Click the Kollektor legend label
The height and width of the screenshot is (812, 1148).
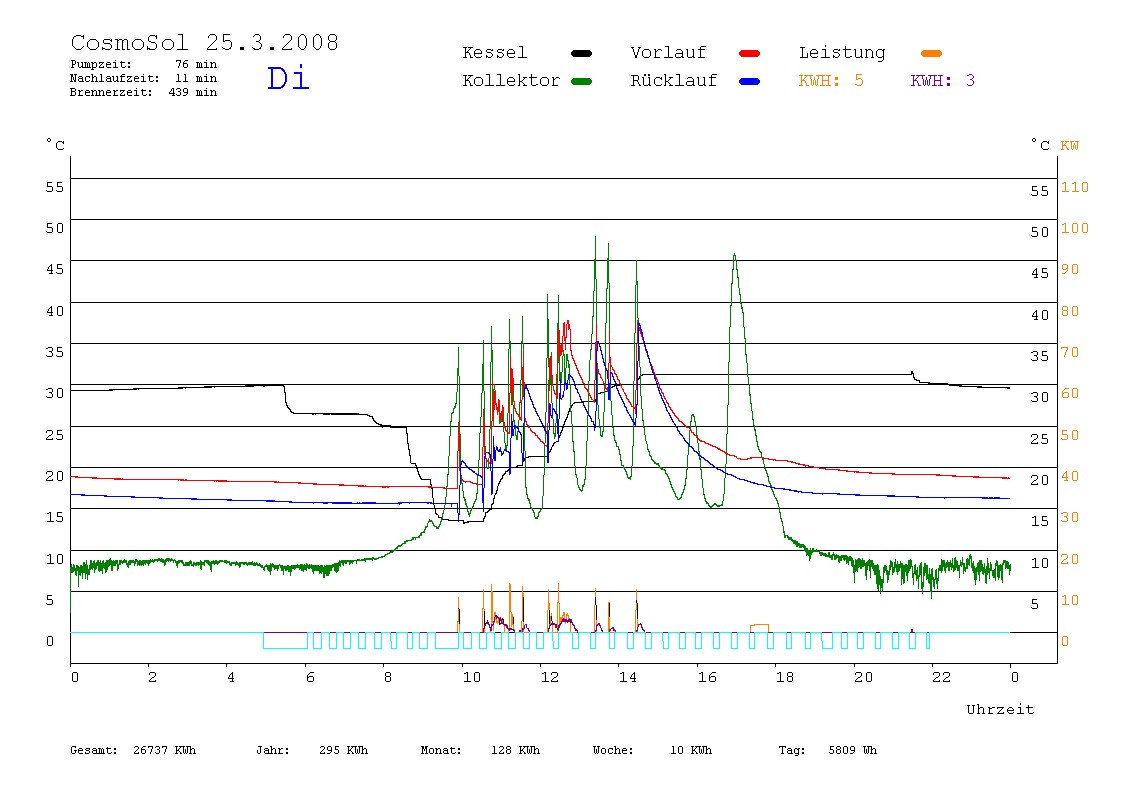pyautogui.click(x=511, y=81)
